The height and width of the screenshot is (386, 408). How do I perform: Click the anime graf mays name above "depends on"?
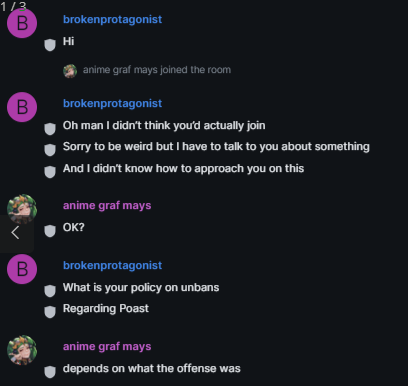coord(107,347)
